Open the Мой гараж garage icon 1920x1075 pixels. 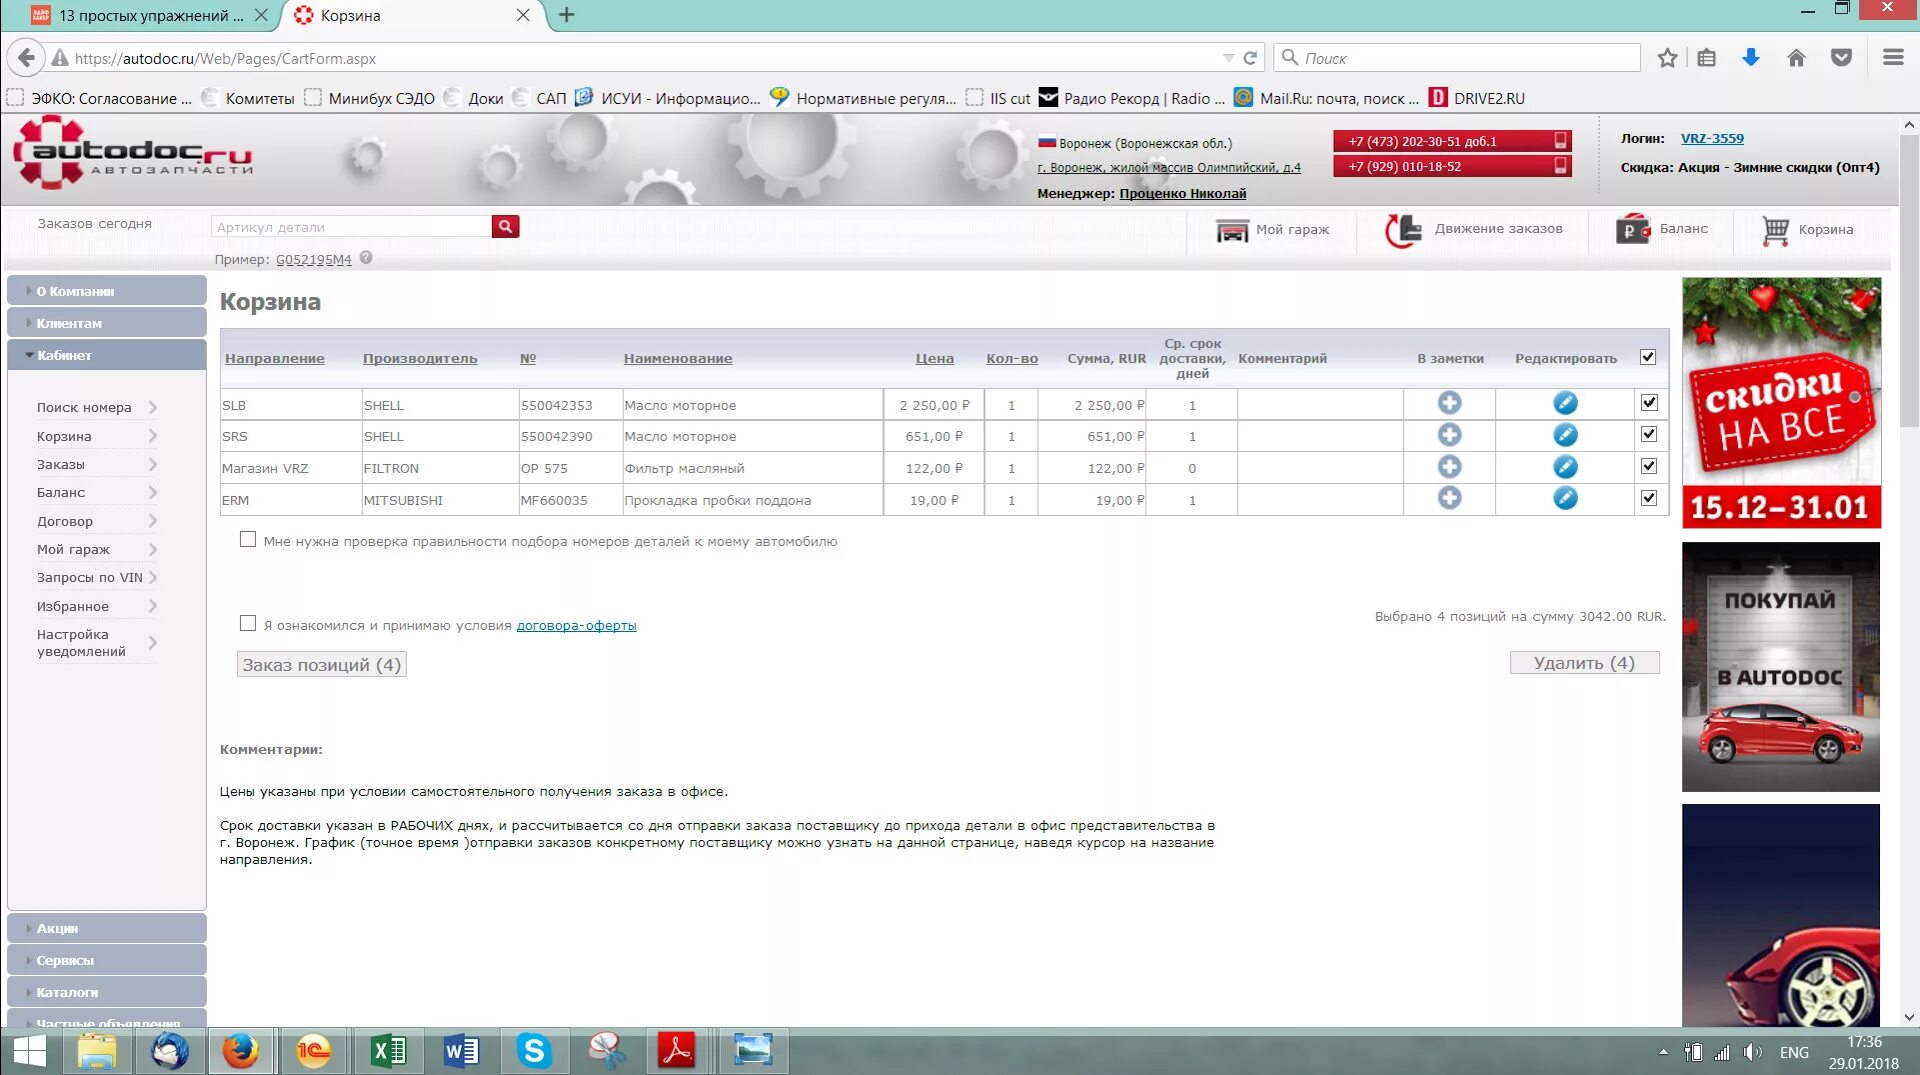pos(1232,230)
